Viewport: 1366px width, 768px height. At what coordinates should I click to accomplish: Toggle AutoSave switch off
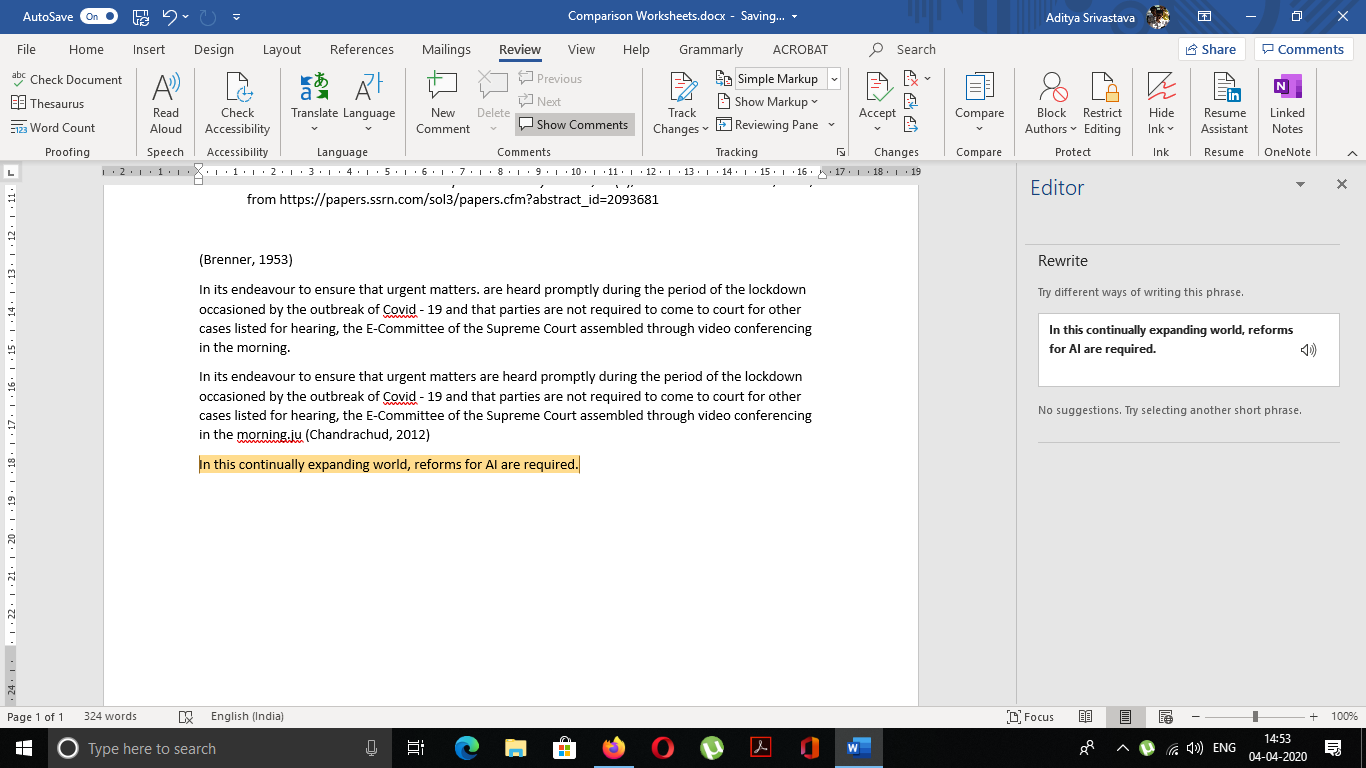(99, 16)
